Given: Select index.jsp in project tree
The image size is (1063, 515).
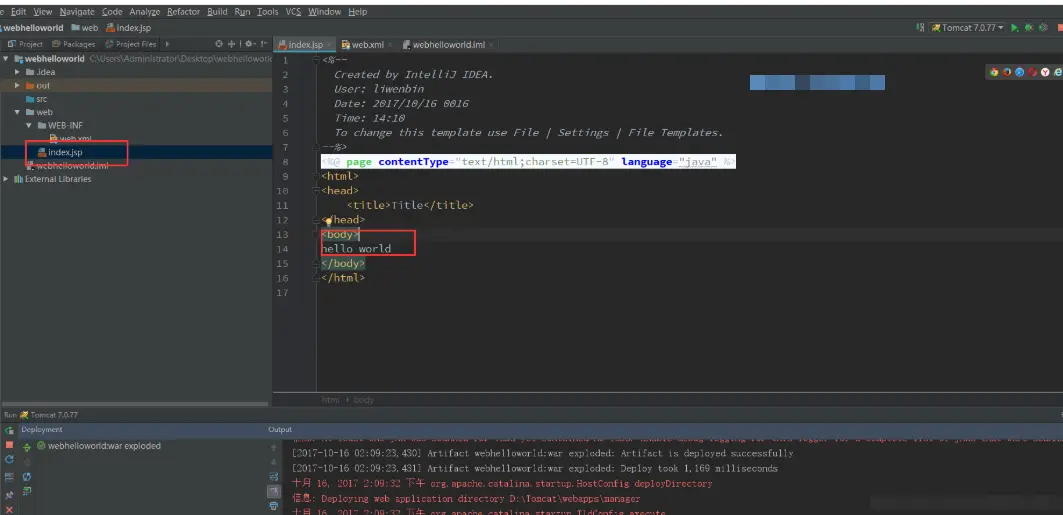Looking at the screenshot, I should (x=136, y=152).
